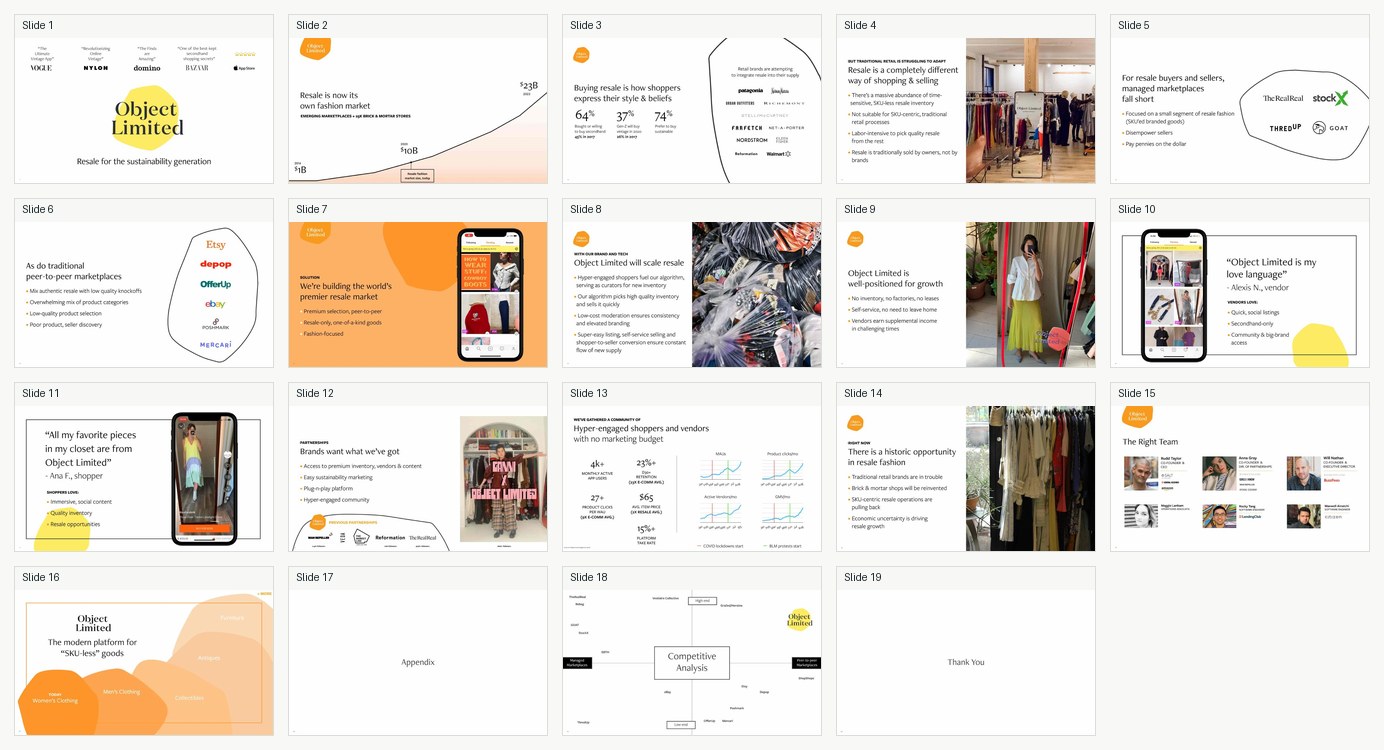This screenshot has width=1384, height=750.
Task: Open Slide 17 Appendix thumbnail
Action: [418, 662]
